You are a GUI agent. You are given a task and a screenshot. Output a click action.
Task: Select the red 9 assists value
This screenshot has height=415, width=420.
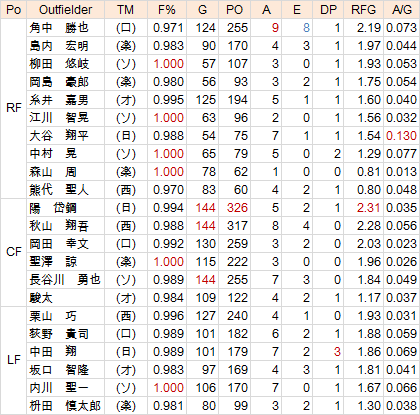pyautogui.click(x=275, y=28)
